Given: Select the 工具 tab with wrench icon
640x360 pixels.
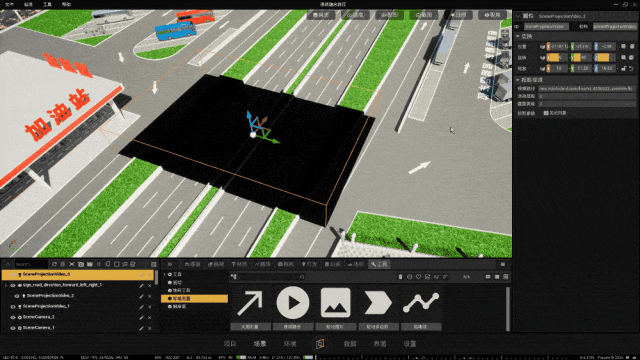Looking at the screenshot, I should [379, 264].
